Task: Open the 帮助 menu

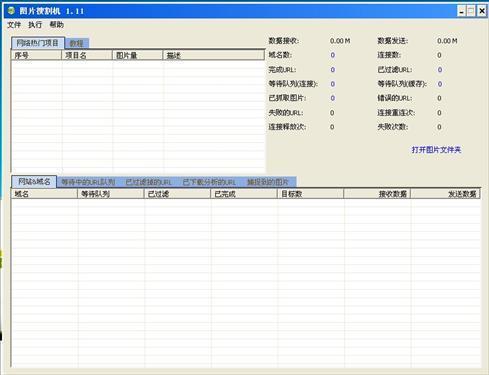Action: (x=56, y=25)
